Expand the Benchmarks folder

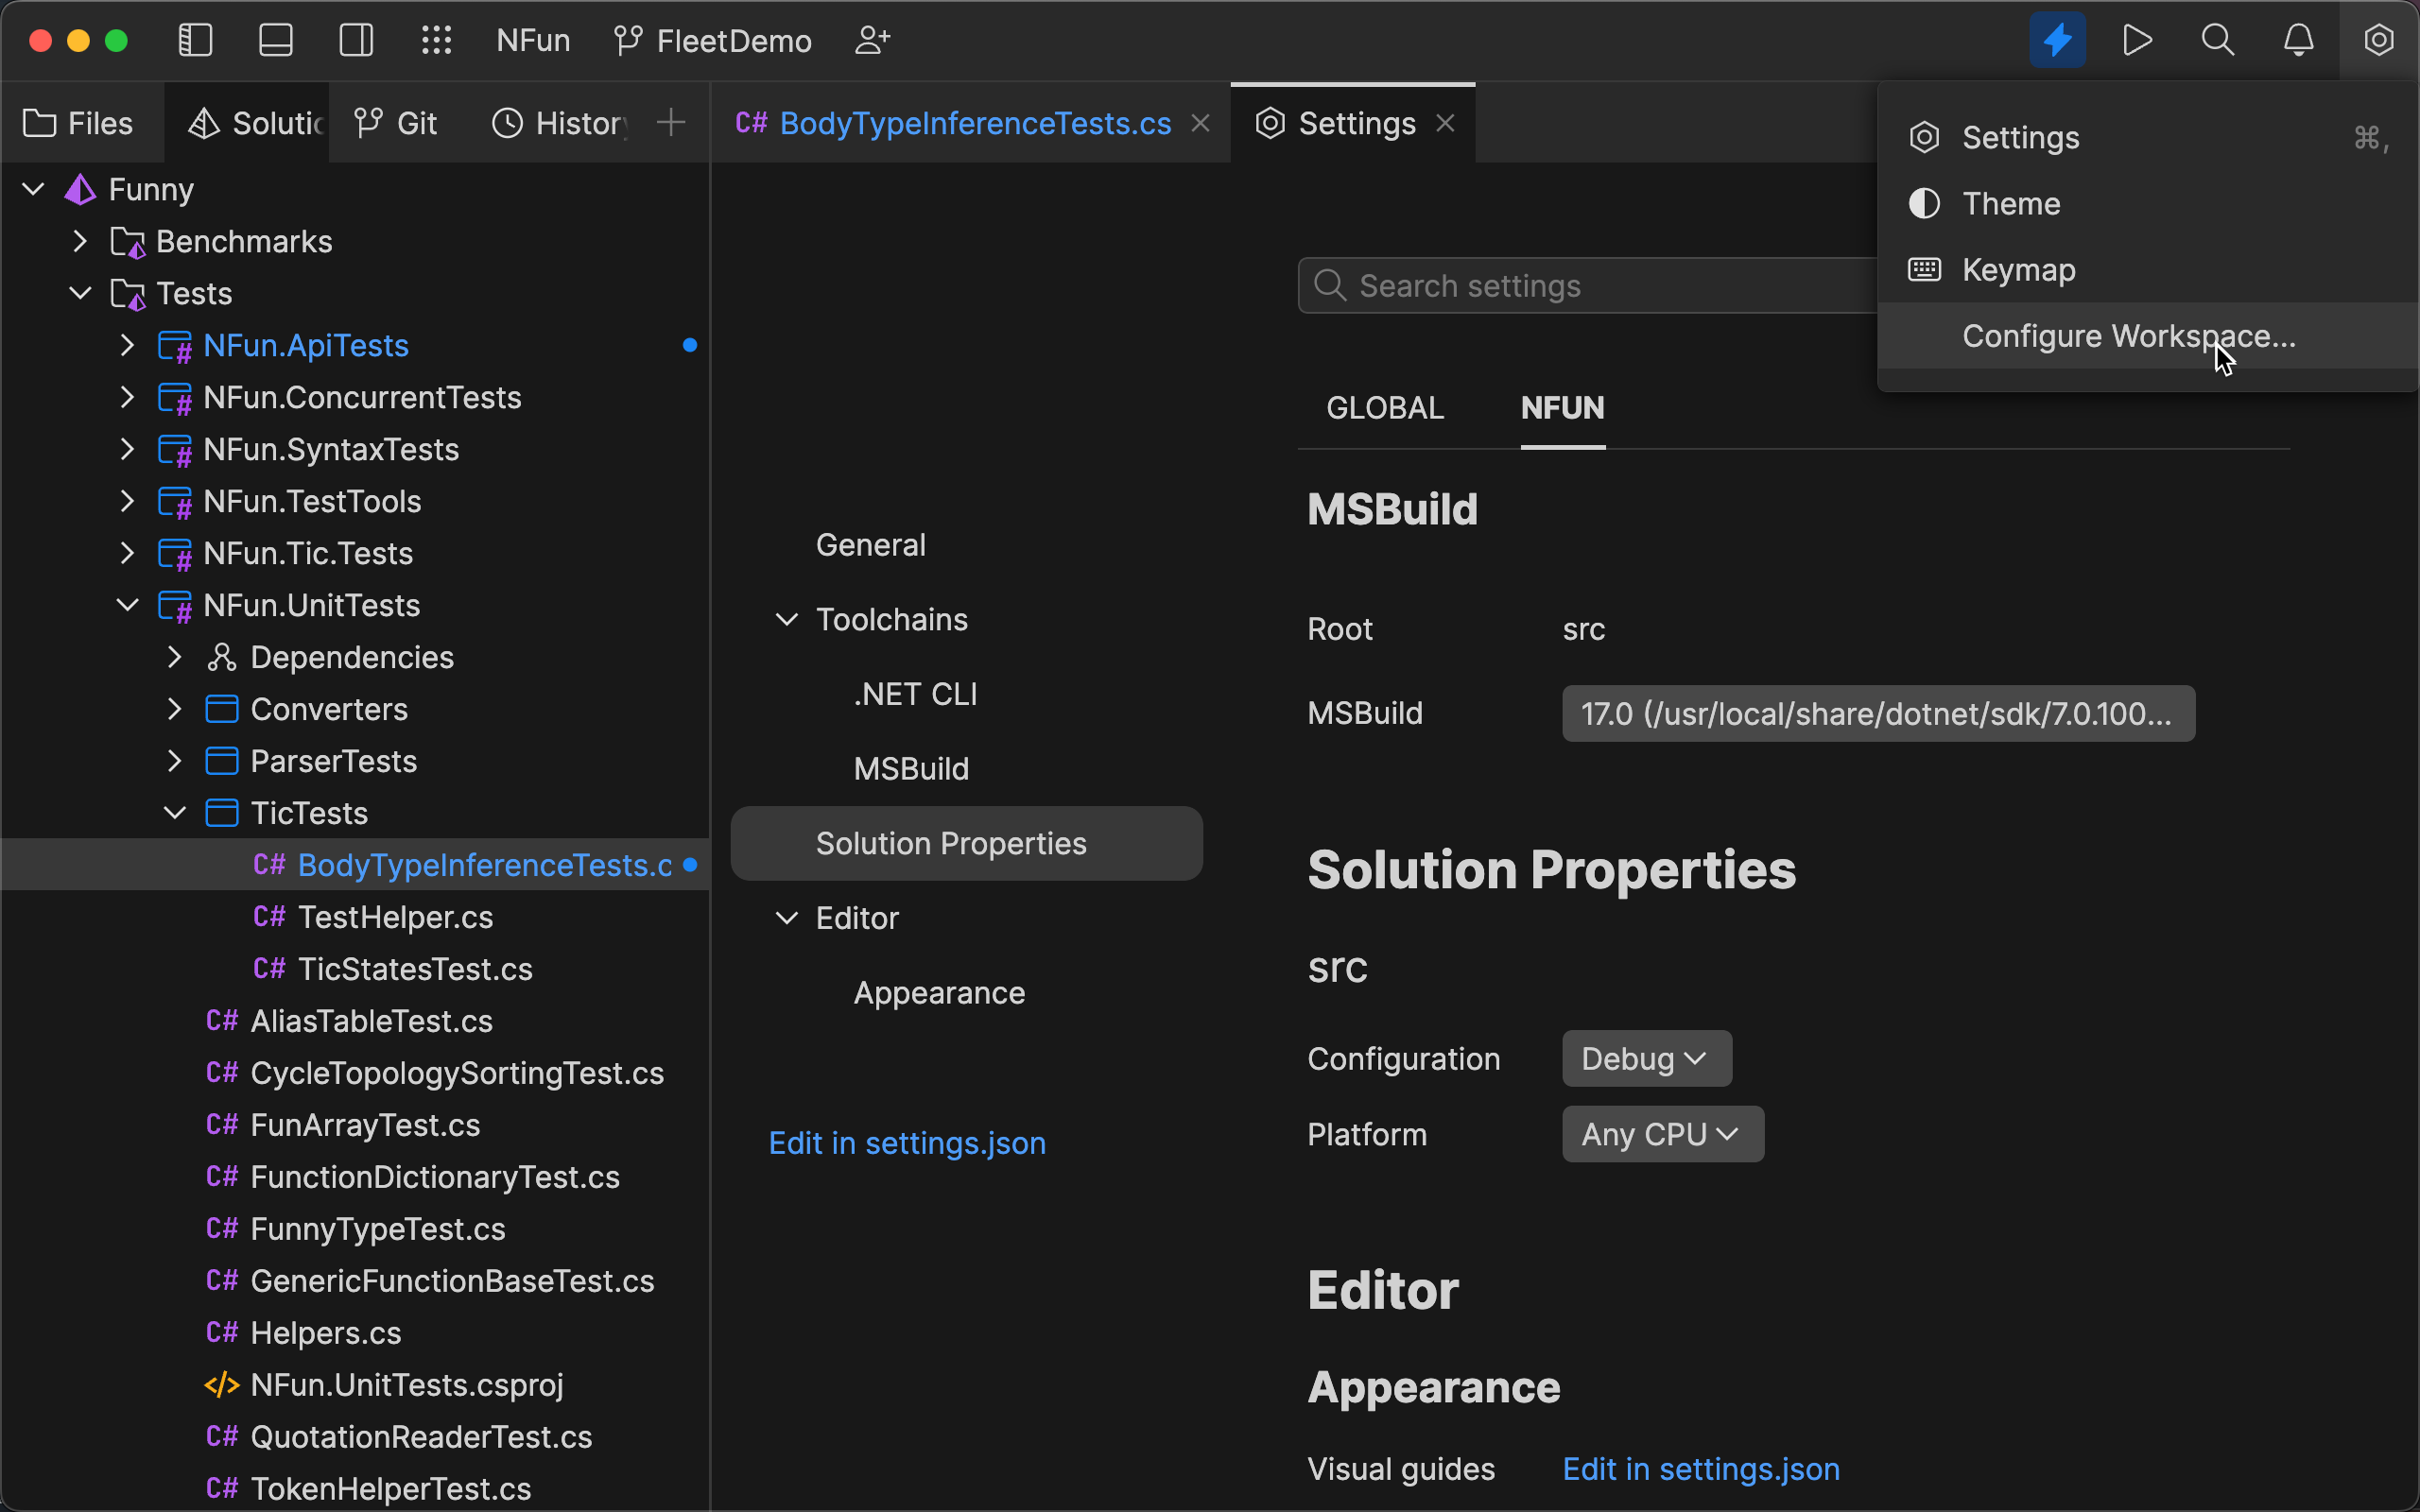point(81,241)
